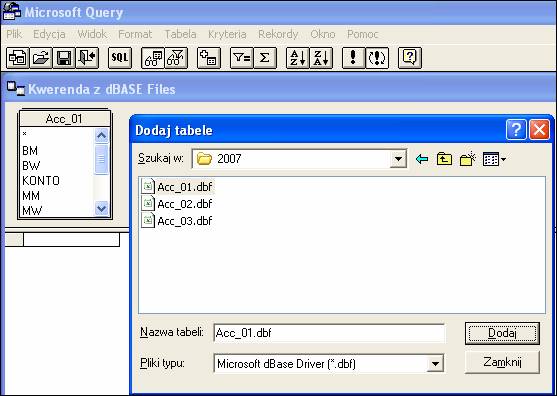The image size is (557, 396).
Task: Click the Add Table toolbar icon
Action: [x=209, y=58]
